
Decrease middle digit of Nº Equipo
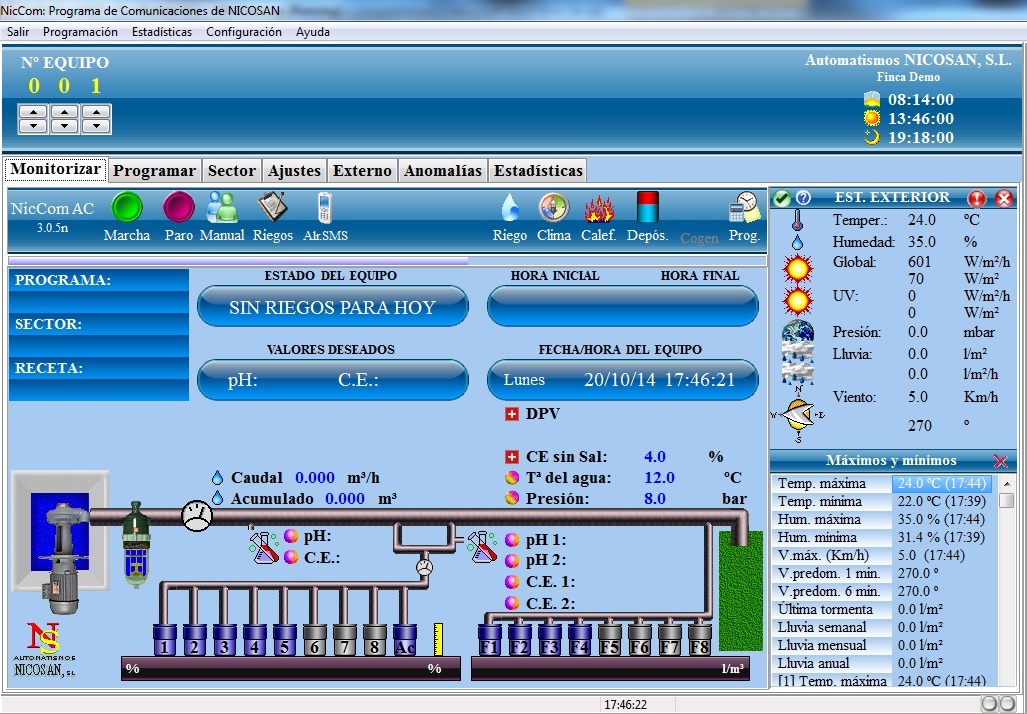pyautogui.click(x=64, y=126)
